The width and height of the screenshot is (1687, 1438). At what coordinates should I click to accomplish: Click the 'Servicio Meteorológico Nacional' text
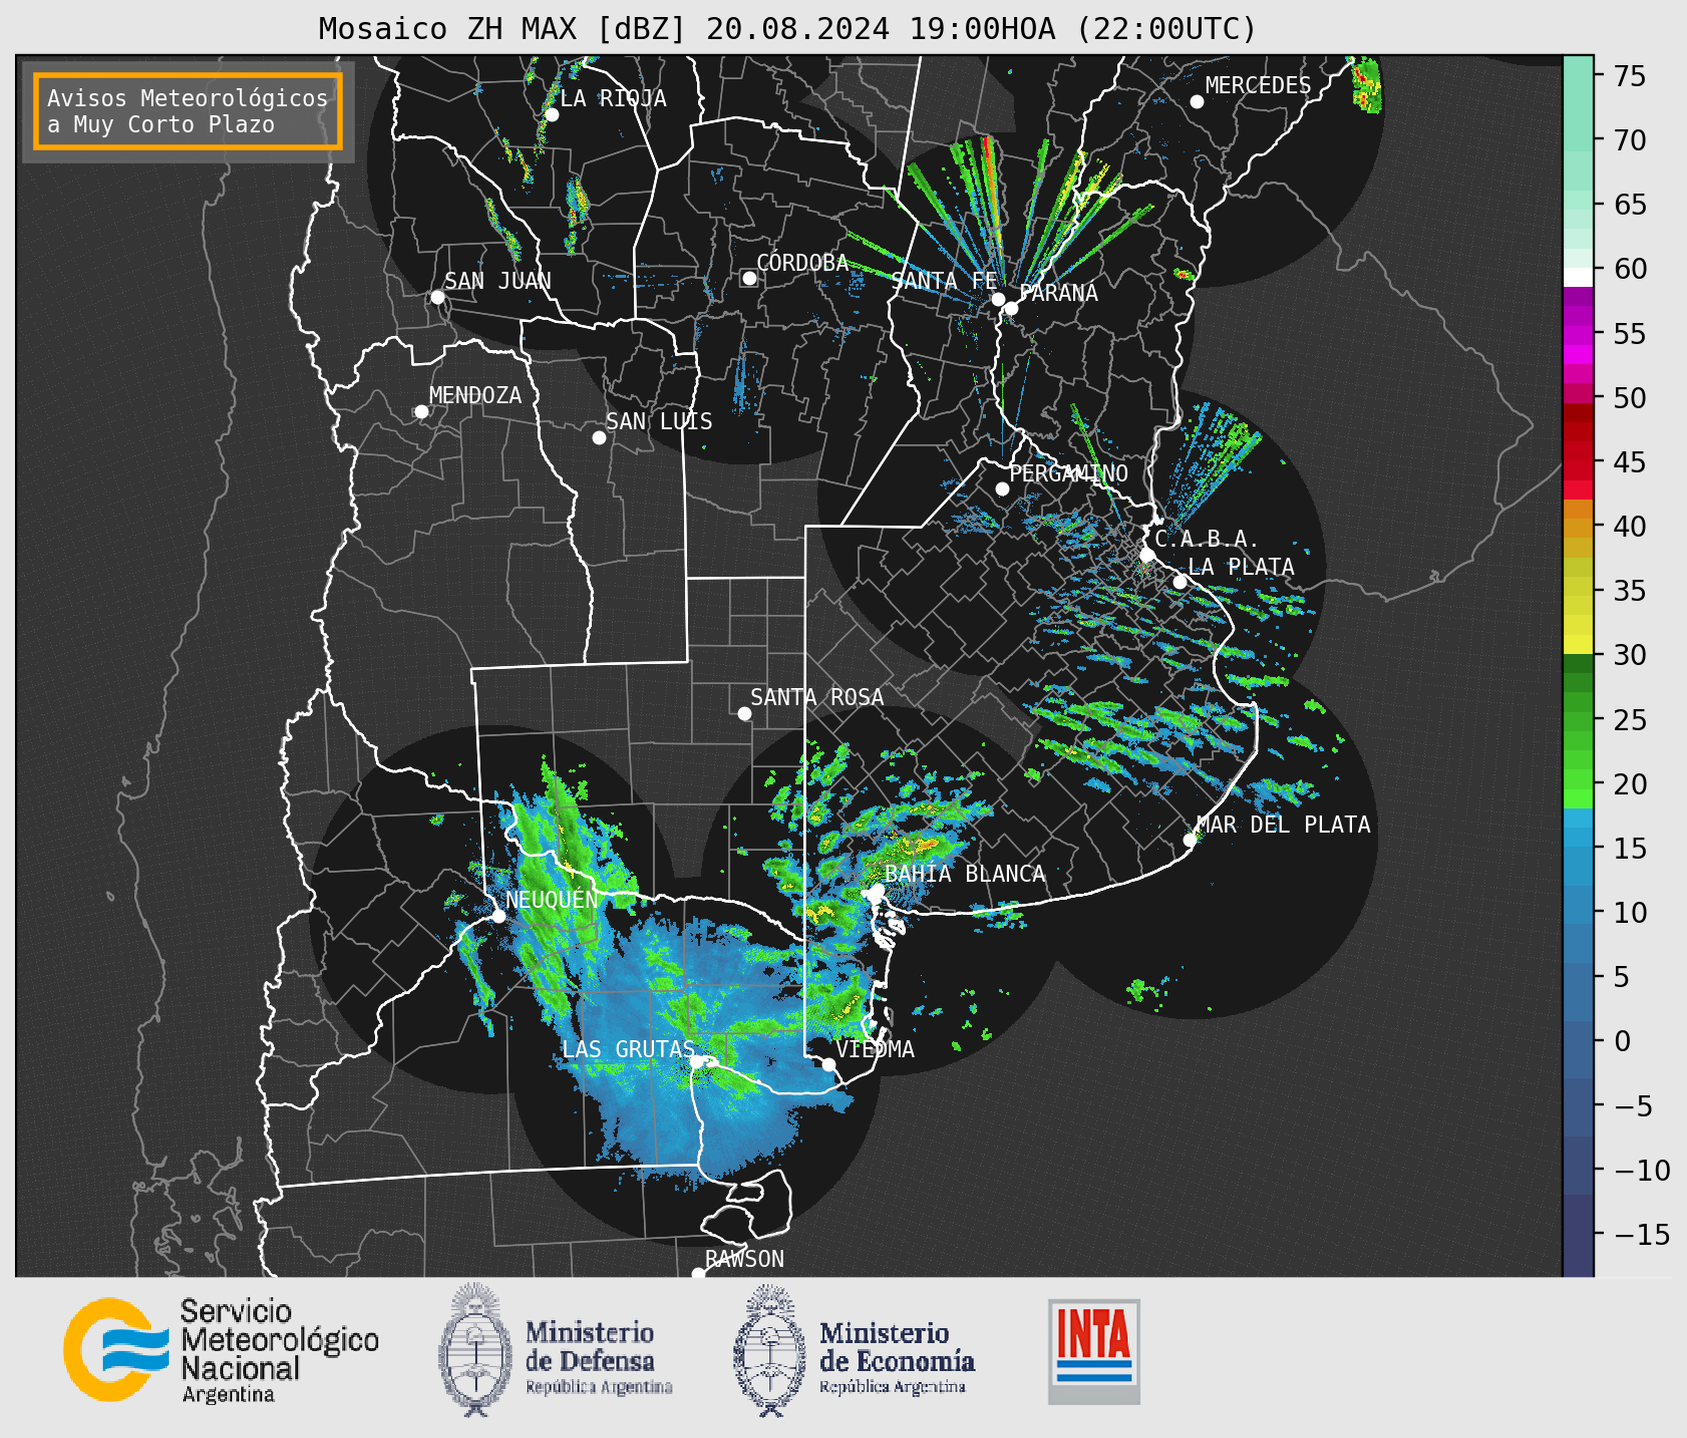point(279,1340)
